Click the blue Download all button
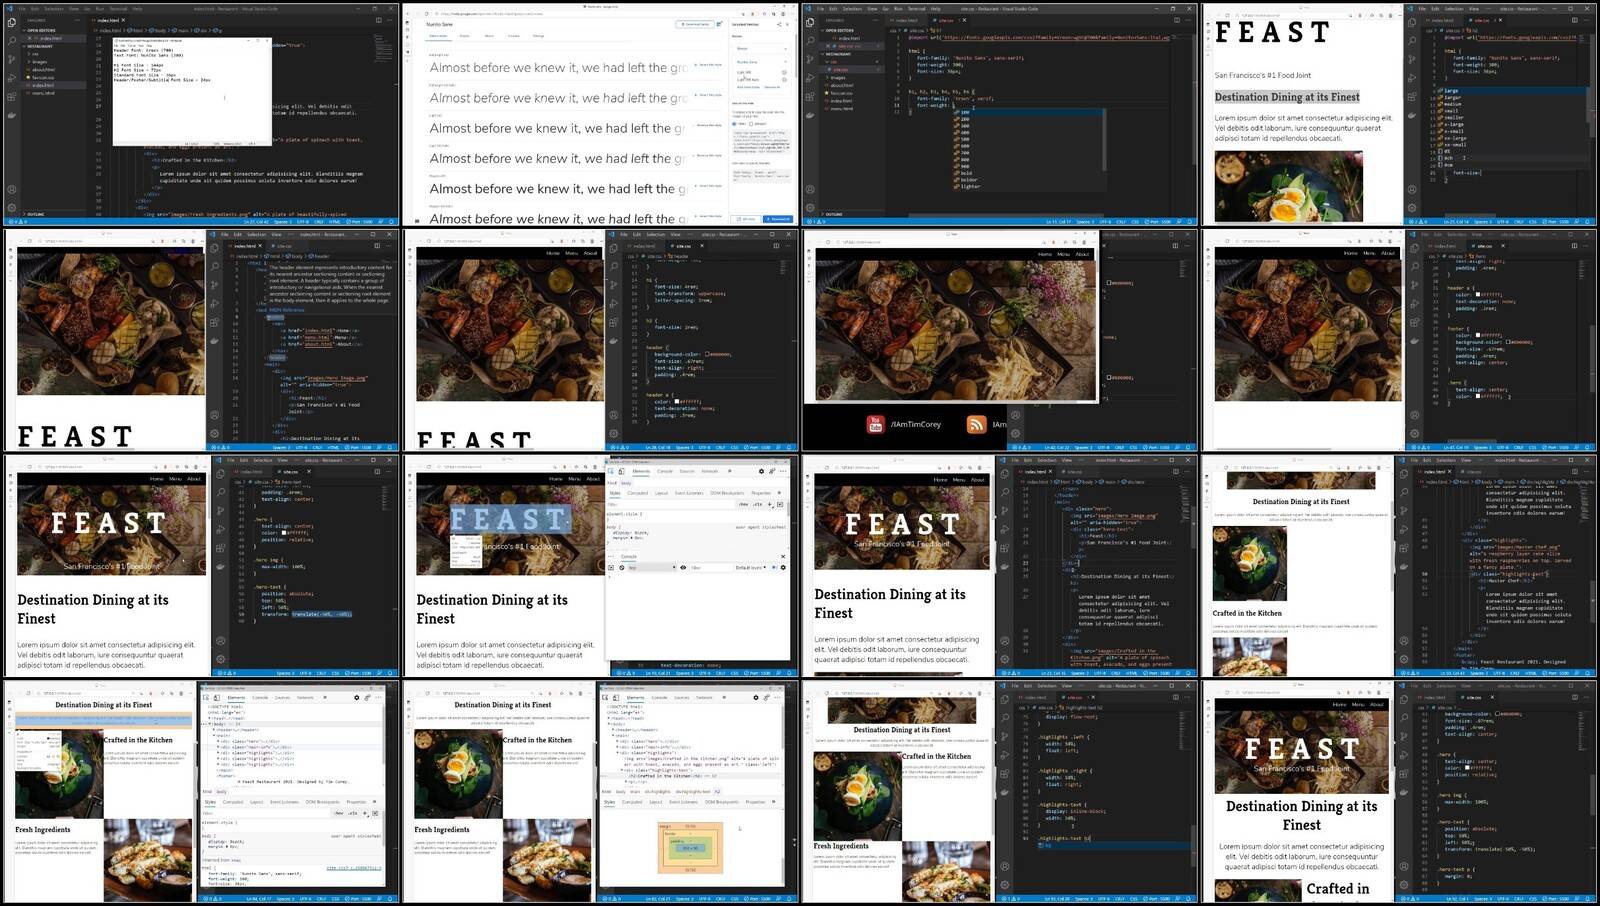 (x=777, y=218)
